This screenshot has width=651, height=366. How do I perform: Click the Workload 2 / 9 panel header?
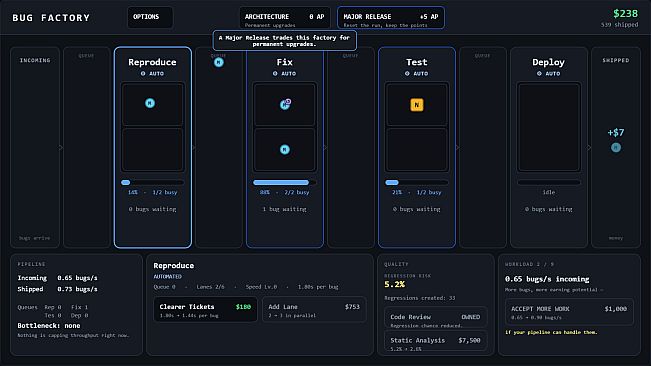(x=529, y=264)
